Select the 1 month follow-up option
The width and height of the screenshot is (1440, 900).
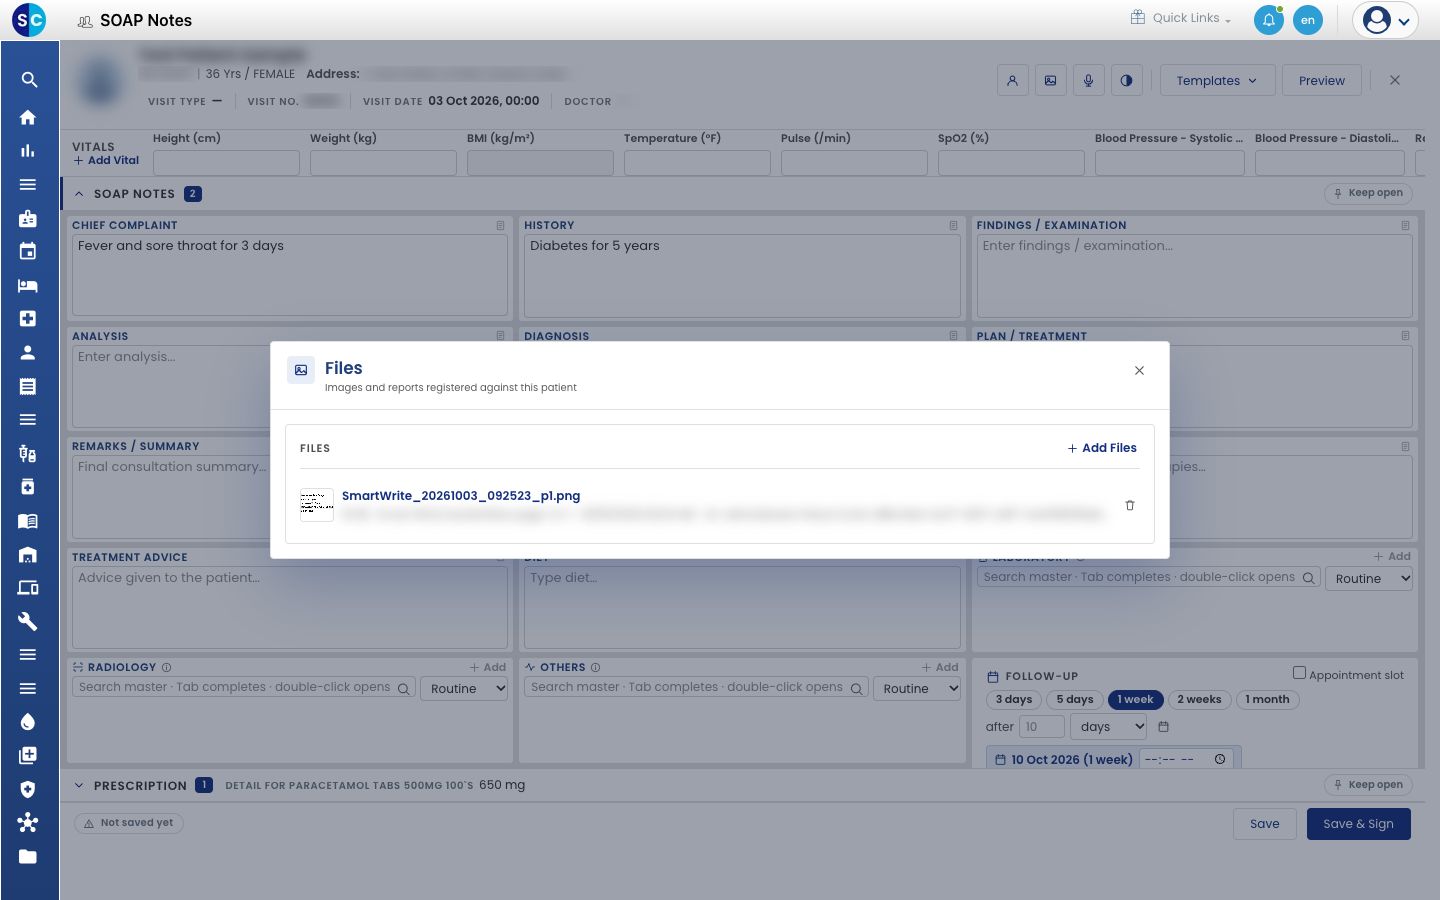[x=1267, y=700]
